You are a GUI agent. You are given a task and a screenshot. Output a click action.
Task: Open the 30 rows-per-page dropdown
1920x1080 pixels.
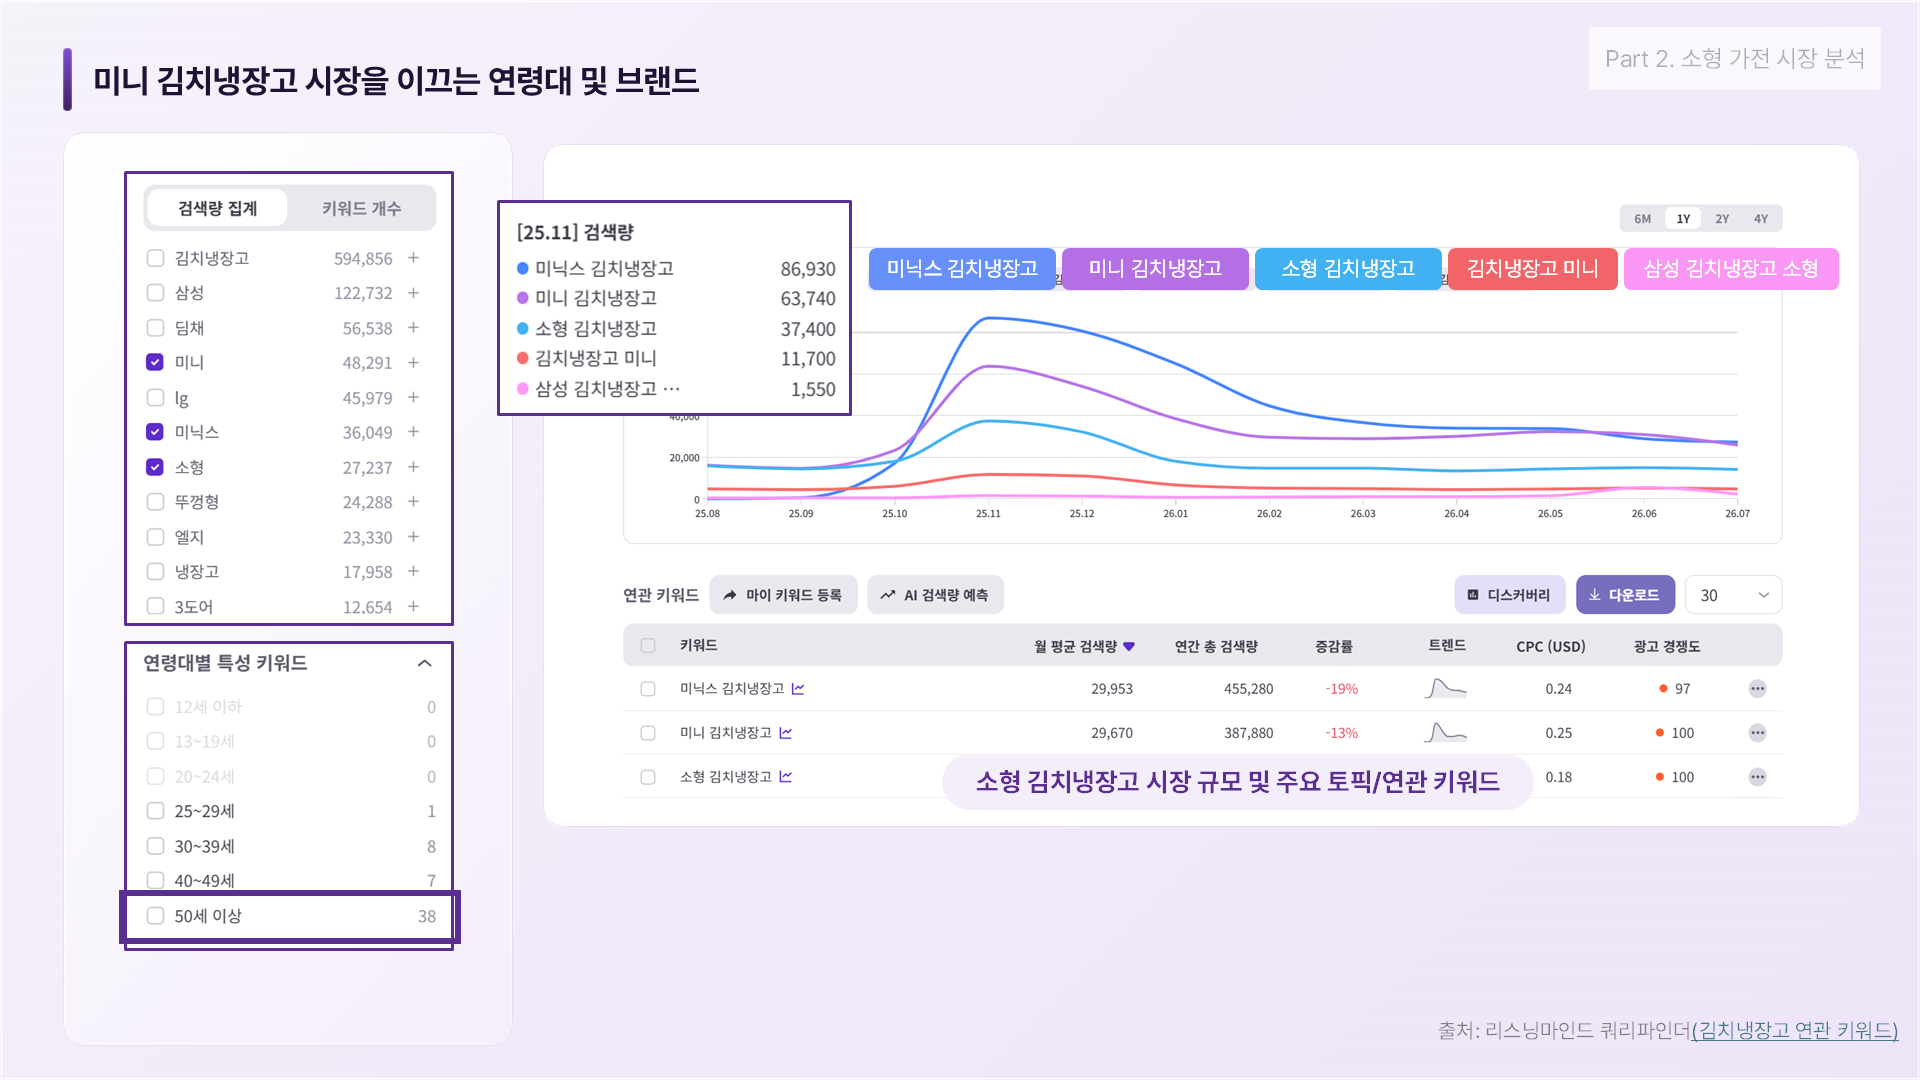click(x=1733, y=595)
